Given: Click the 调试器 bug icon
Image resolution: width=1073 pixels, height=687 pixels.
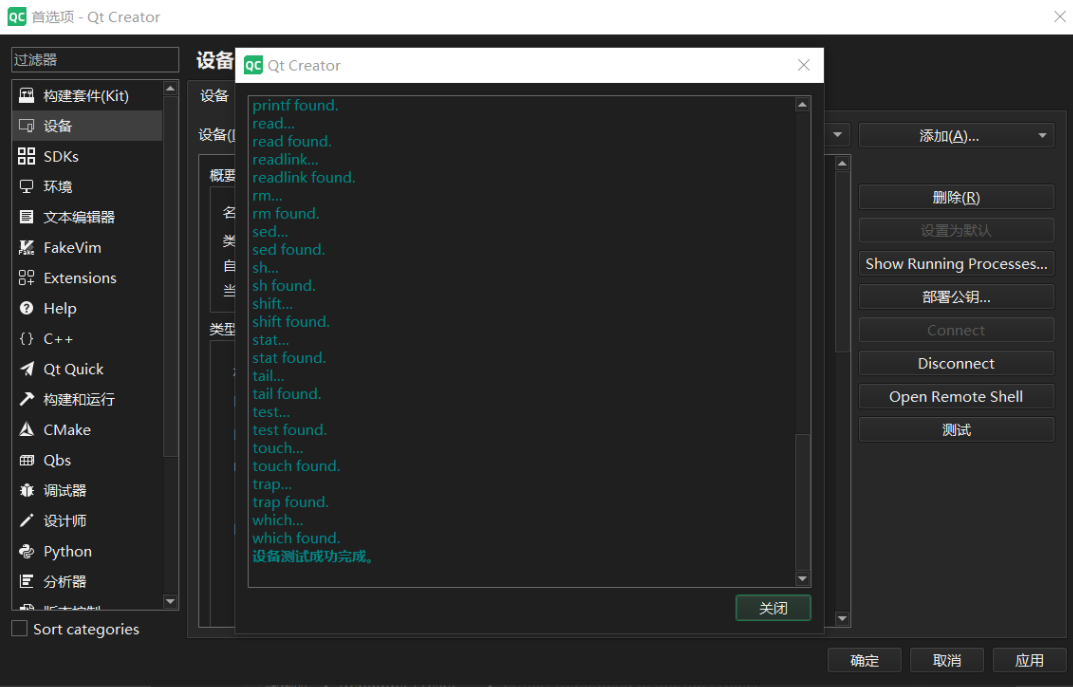Looking at the screenshot, I should (x=27, y=491).
